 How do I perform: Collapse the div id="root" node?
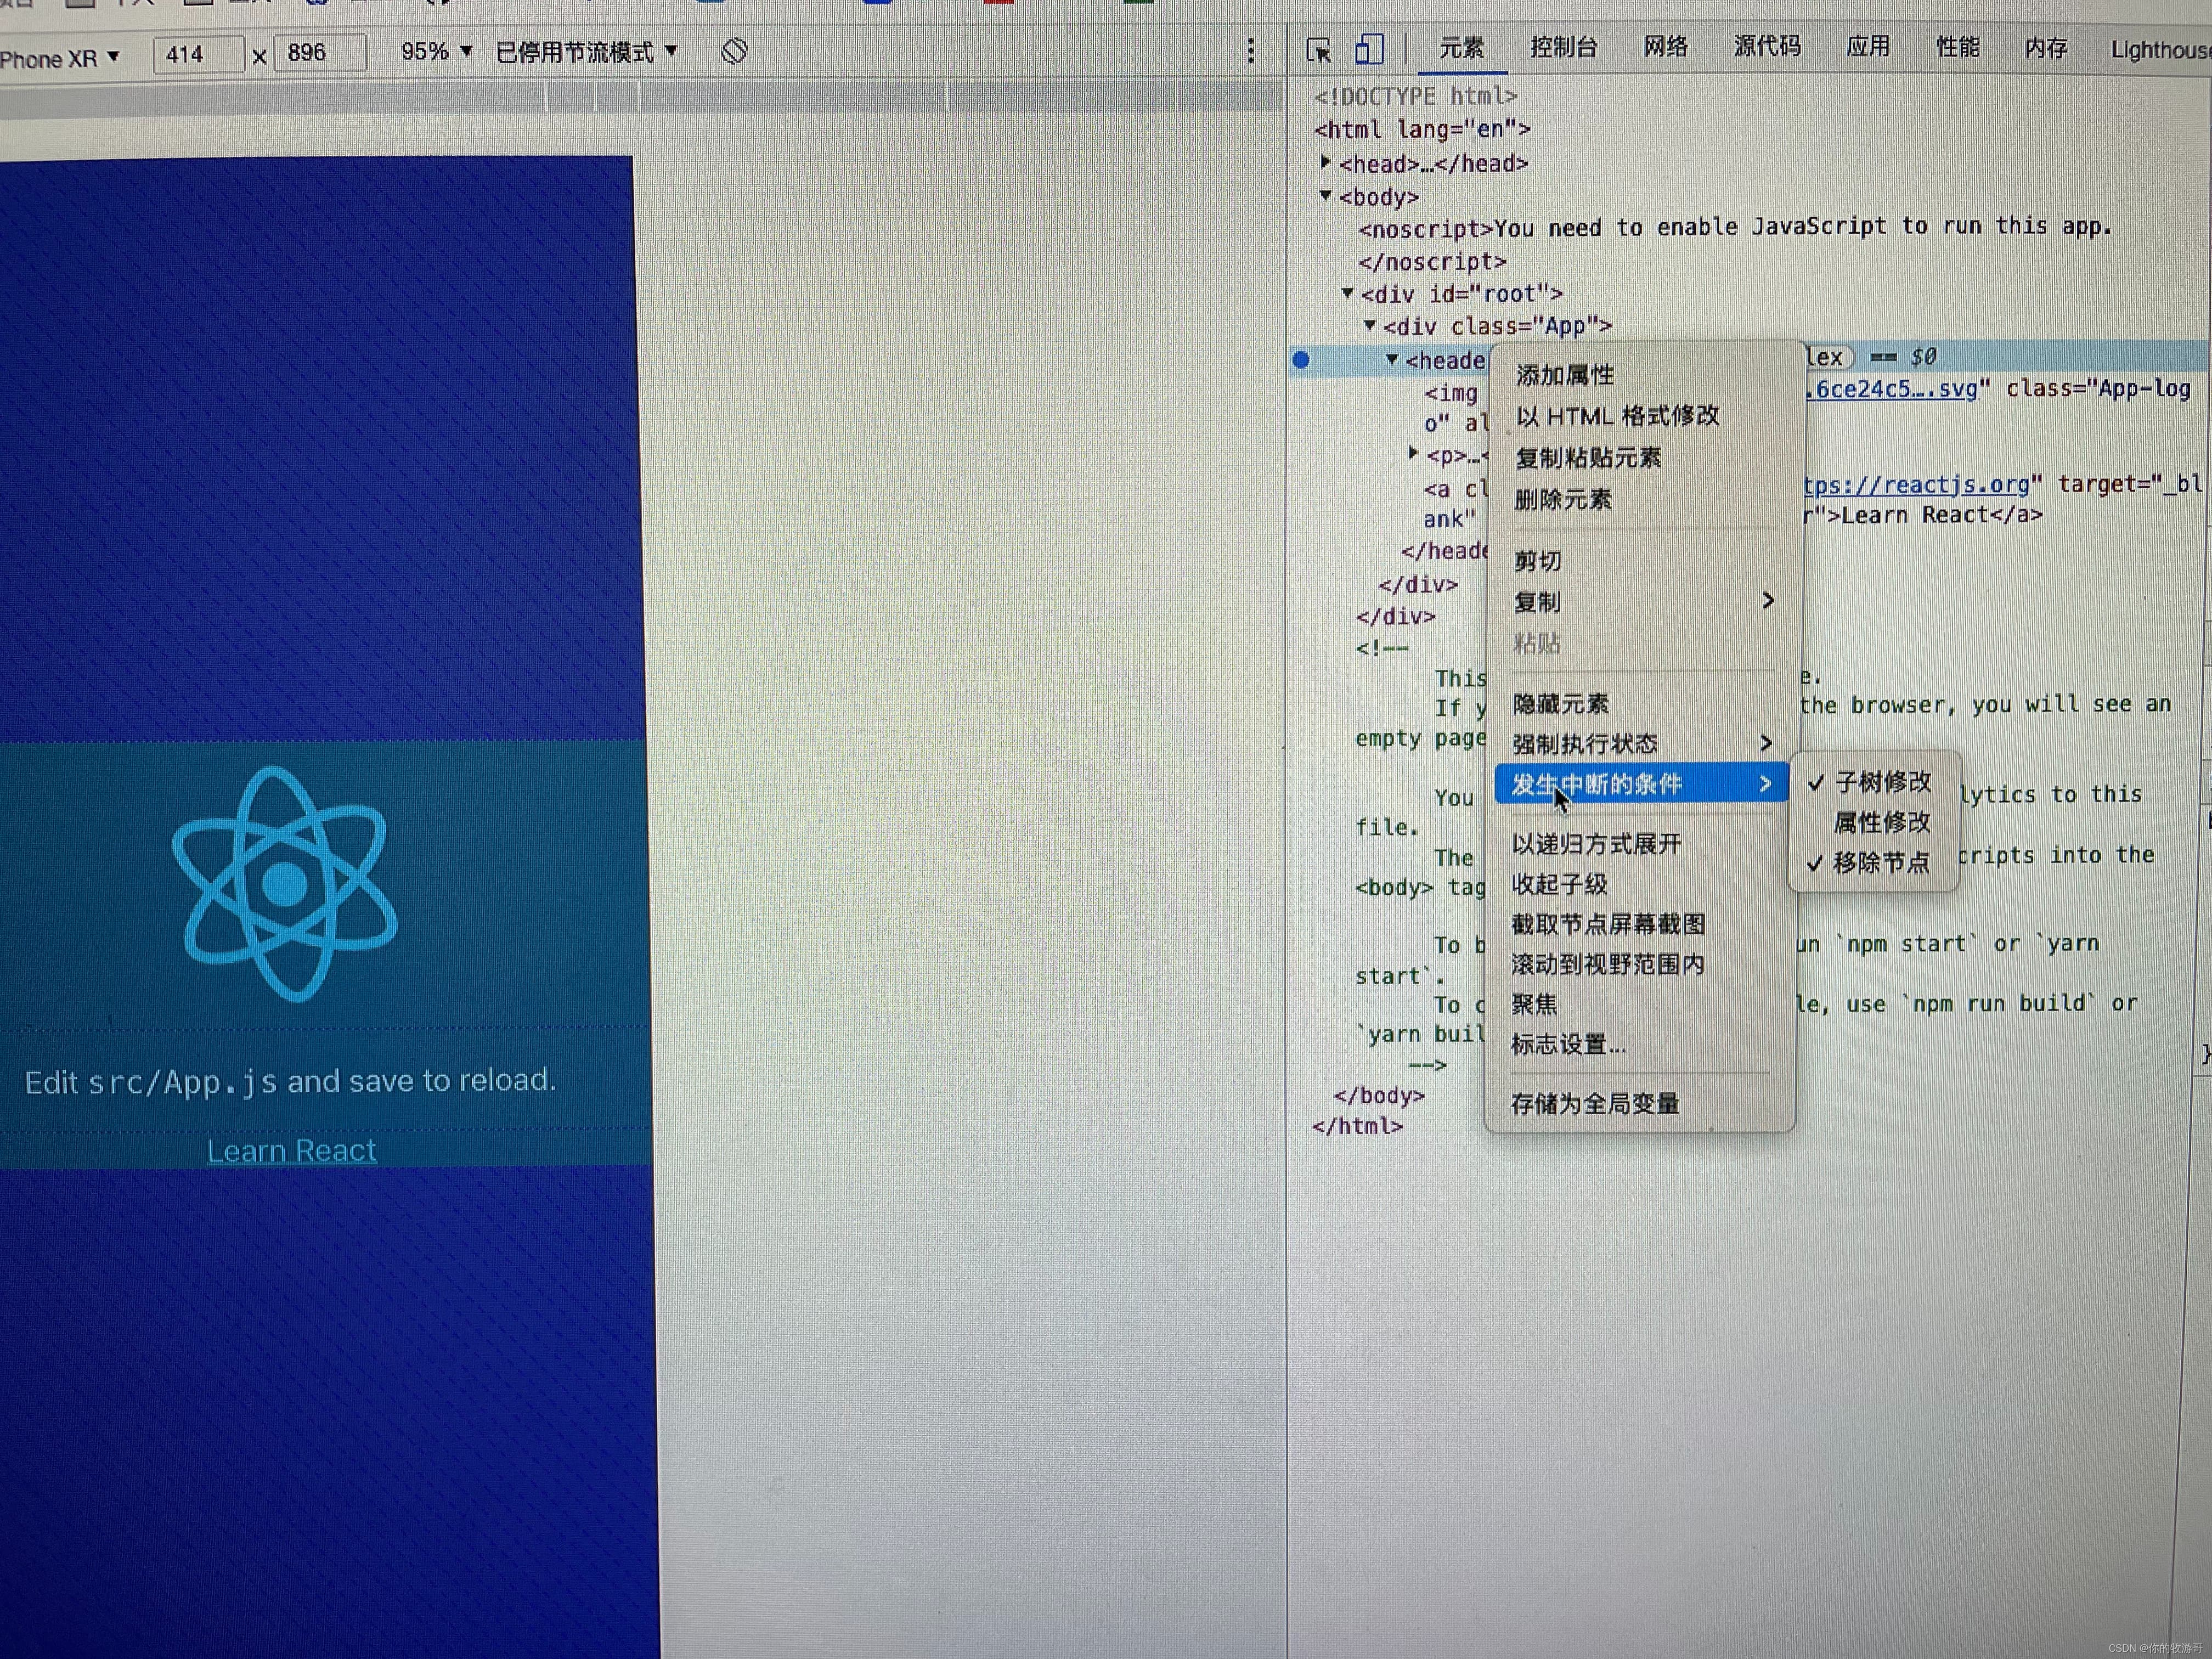click(x=1348, y=293)
